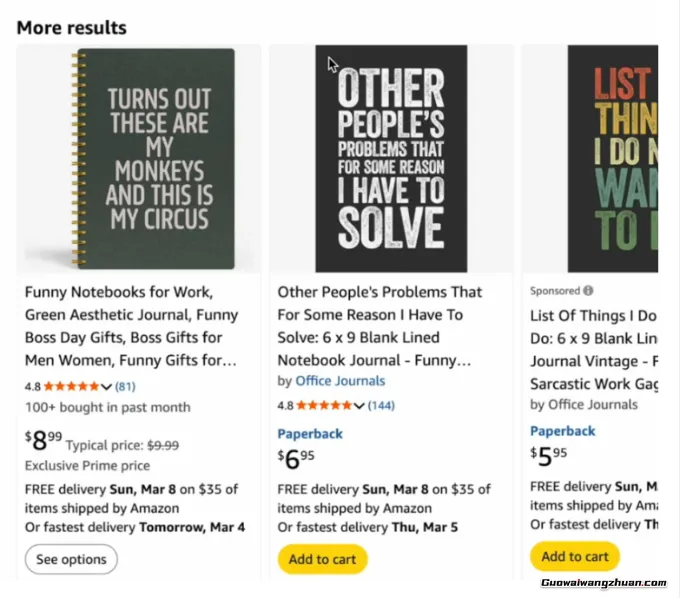Click star rating of Funny Notebooks for Work

(x=75, y=386)
